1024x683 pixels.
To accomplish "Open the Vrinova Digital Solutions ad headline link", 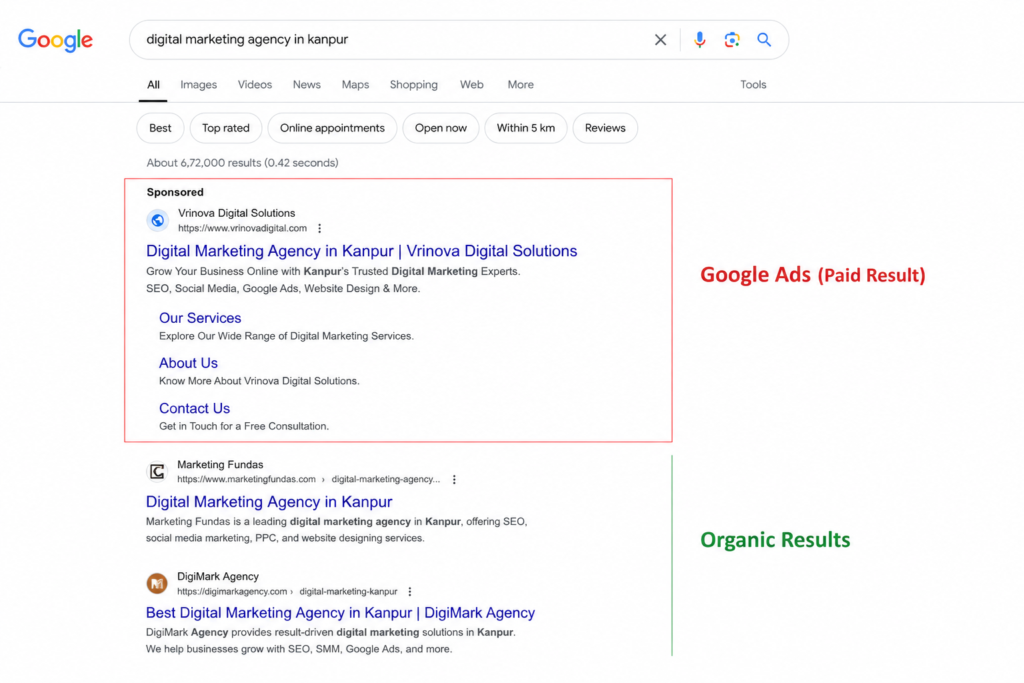I will pyautogui.click(x=361, y=251).
